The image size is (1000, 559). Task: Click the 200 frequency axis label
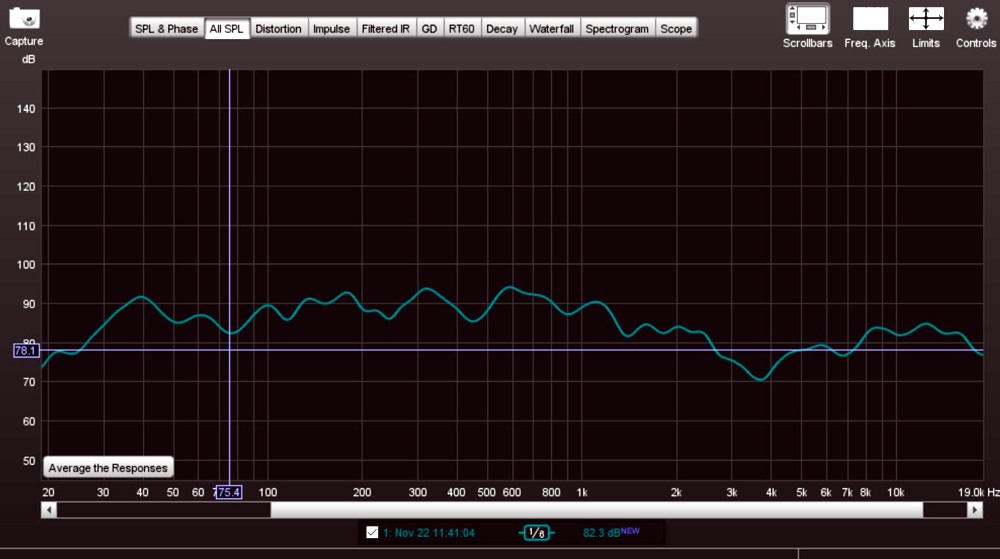[x=362, y=492]
